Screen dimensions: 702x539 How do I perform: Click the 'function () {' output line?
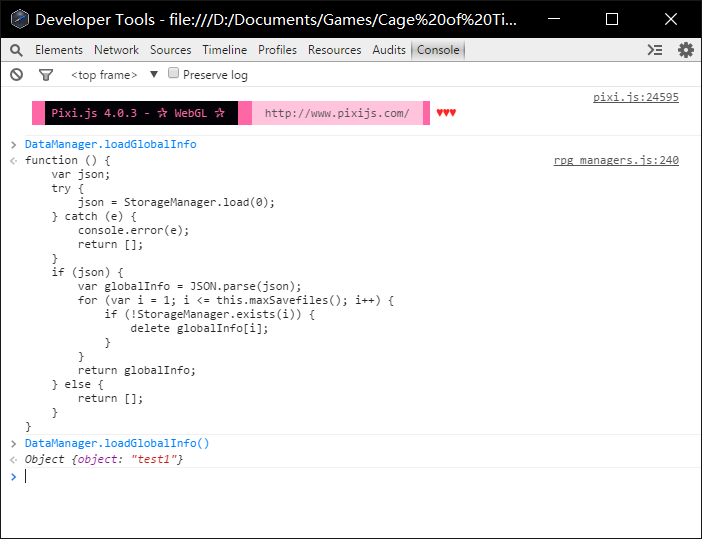[x=68, y=160]
